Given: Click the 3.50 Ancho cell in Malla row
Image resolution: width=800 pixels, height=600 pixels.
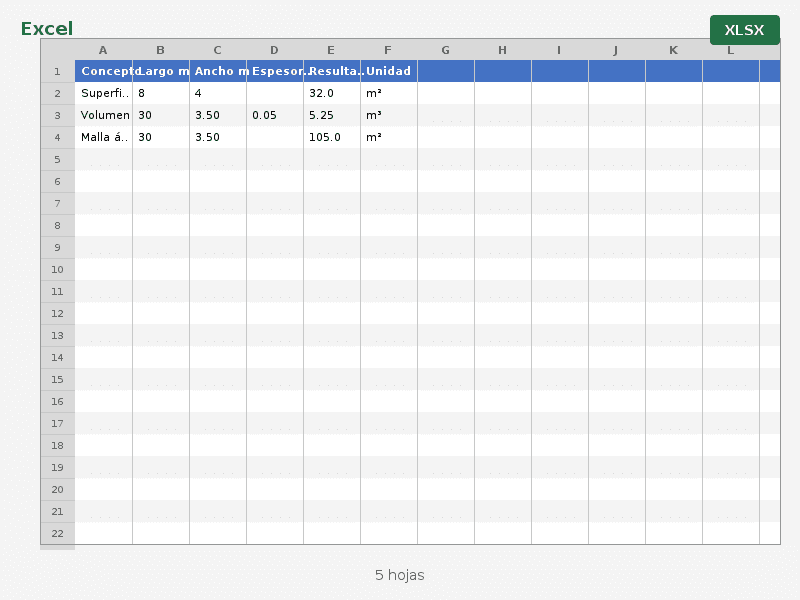Looking at the screenshot, I should 218,137.
